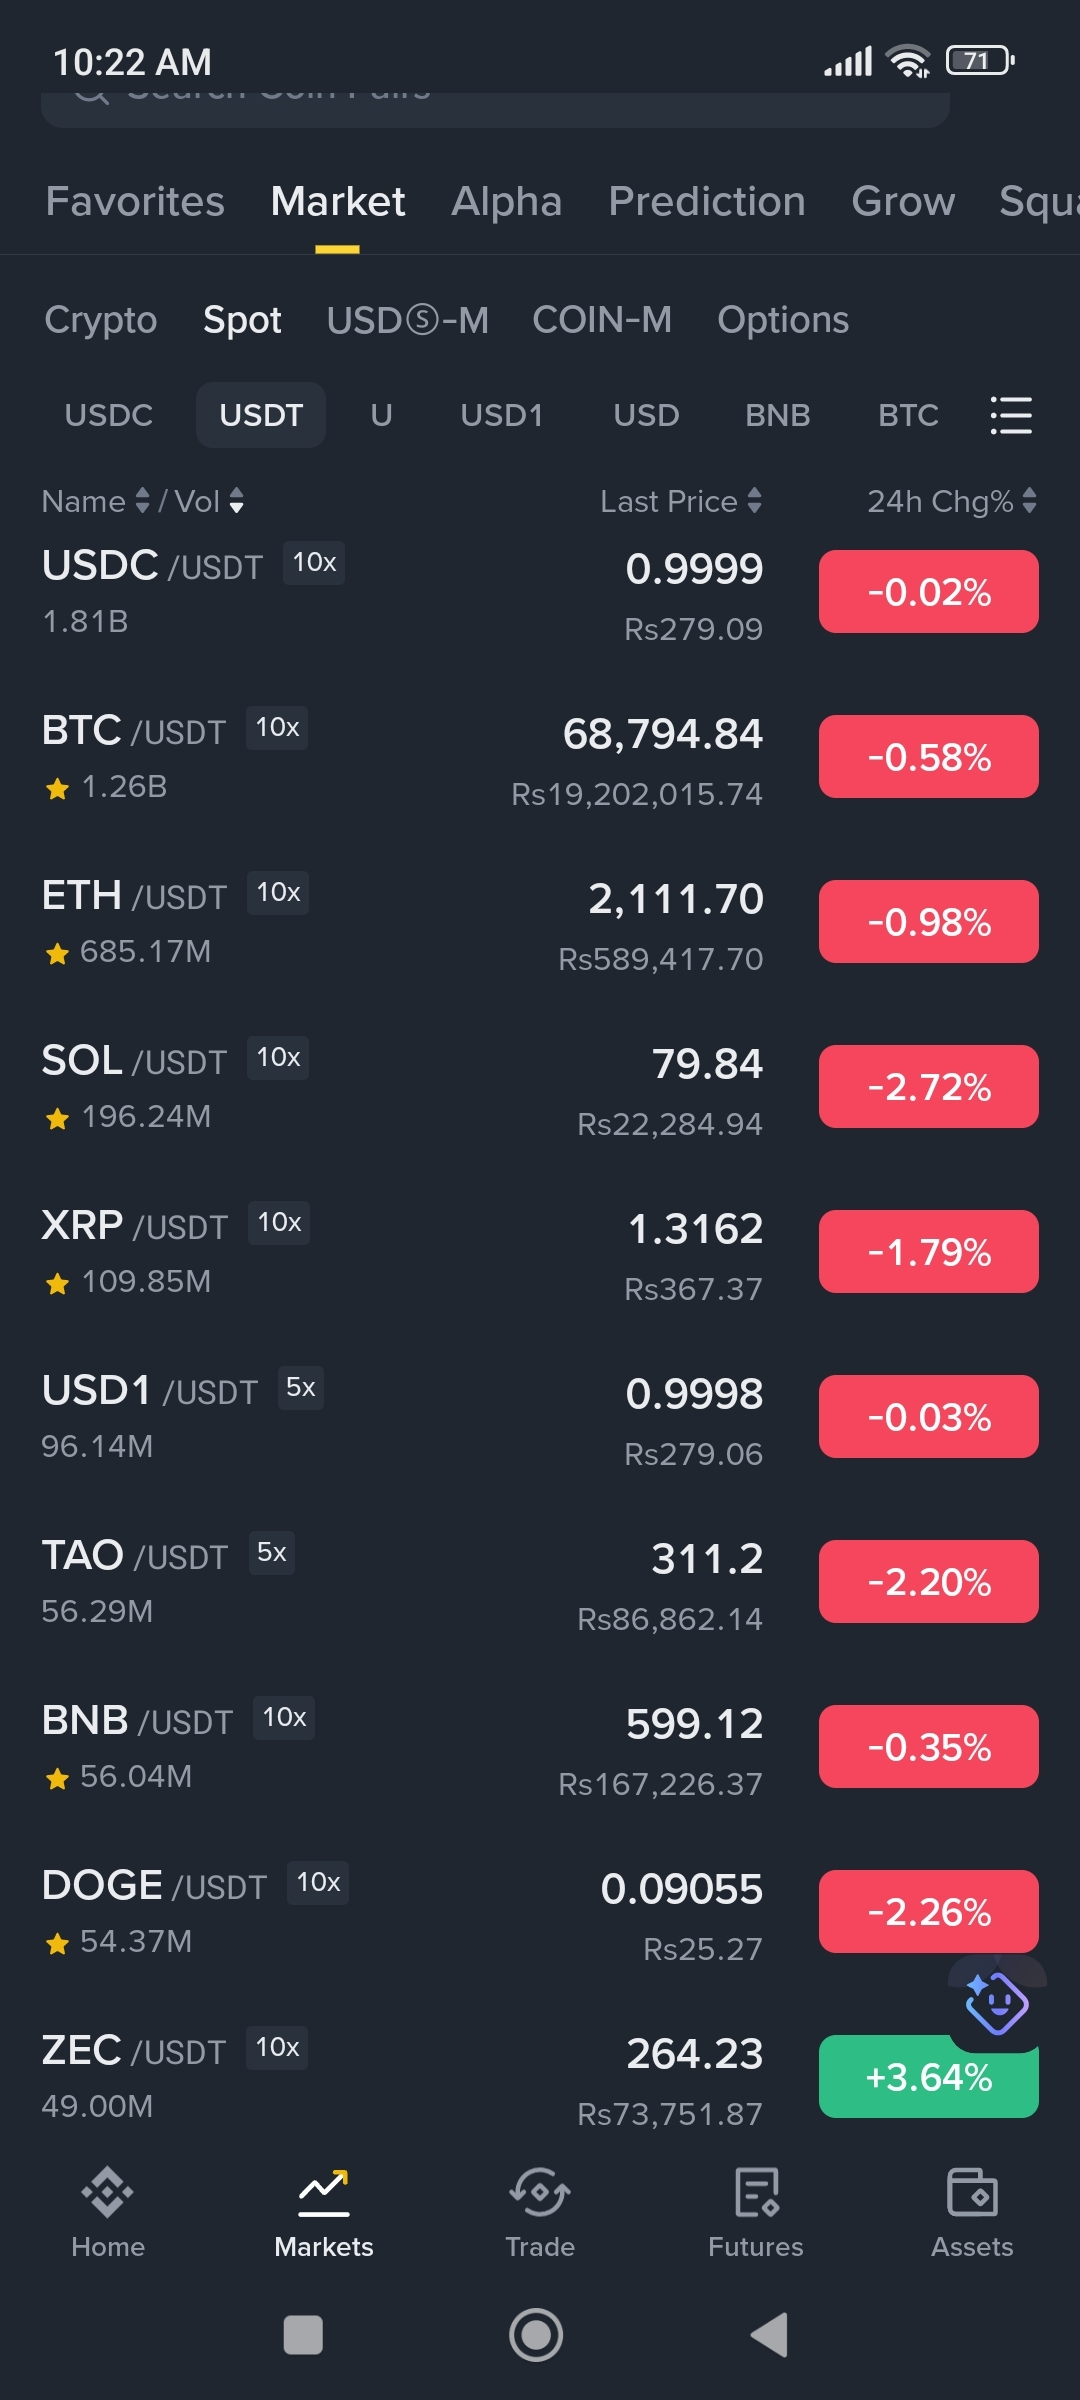The width and height of the screenshot is (1080, 2400).
Task: Toggle BTC/USDT favorite star
Action: click(x=57, y=789)
